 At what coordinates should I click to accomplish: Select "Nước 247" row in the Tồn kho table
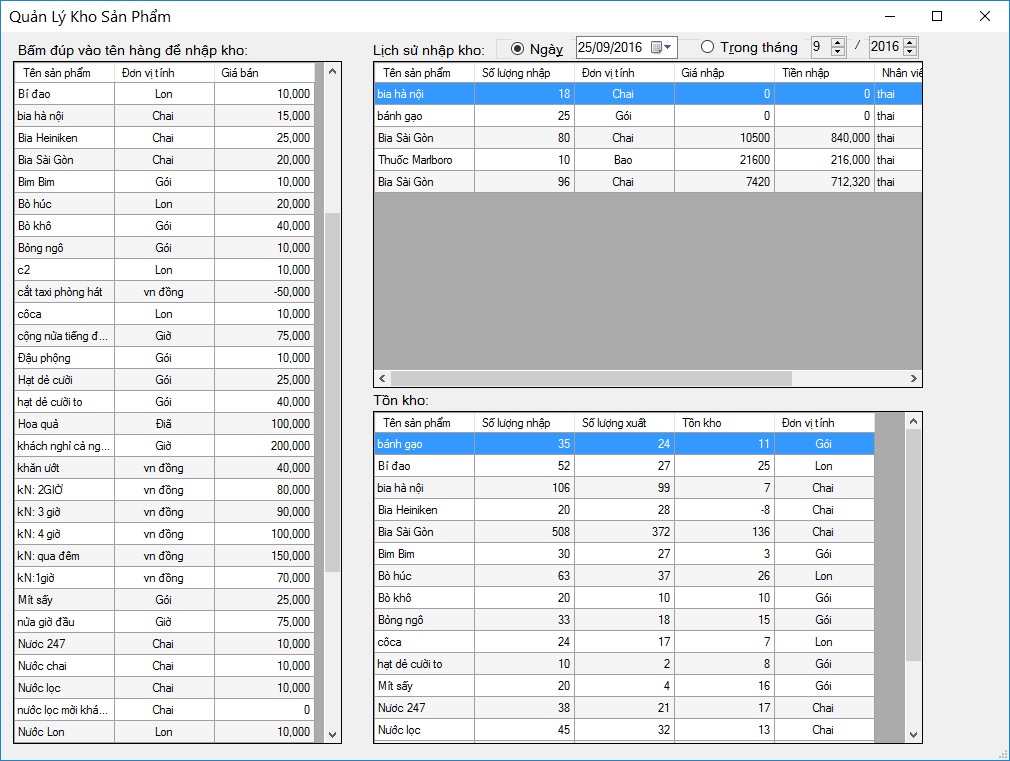click(x=624, y=708)
